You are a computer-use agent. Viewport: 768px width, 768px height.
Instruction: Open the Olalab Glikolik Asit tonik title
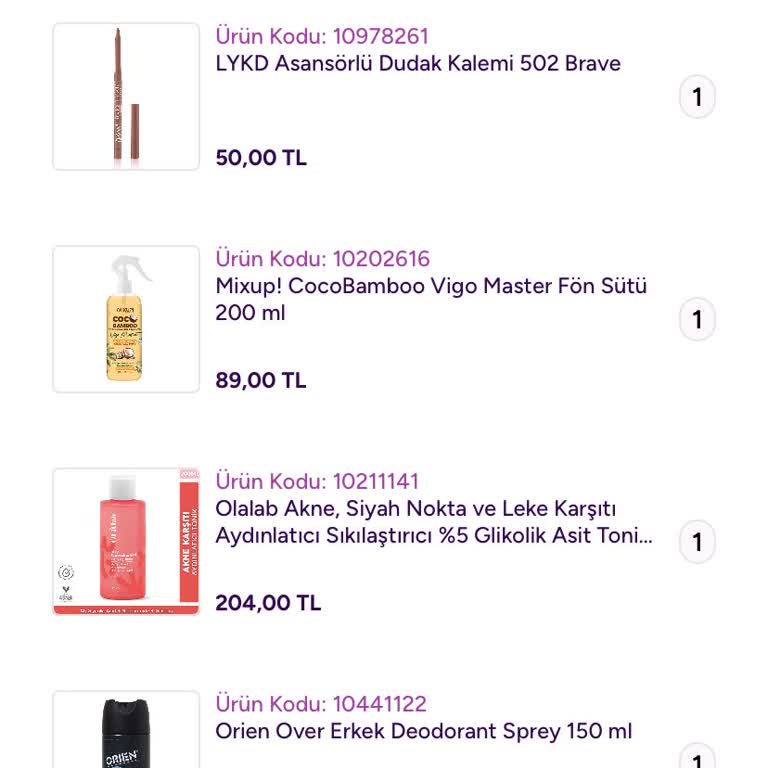pos(434,522)
